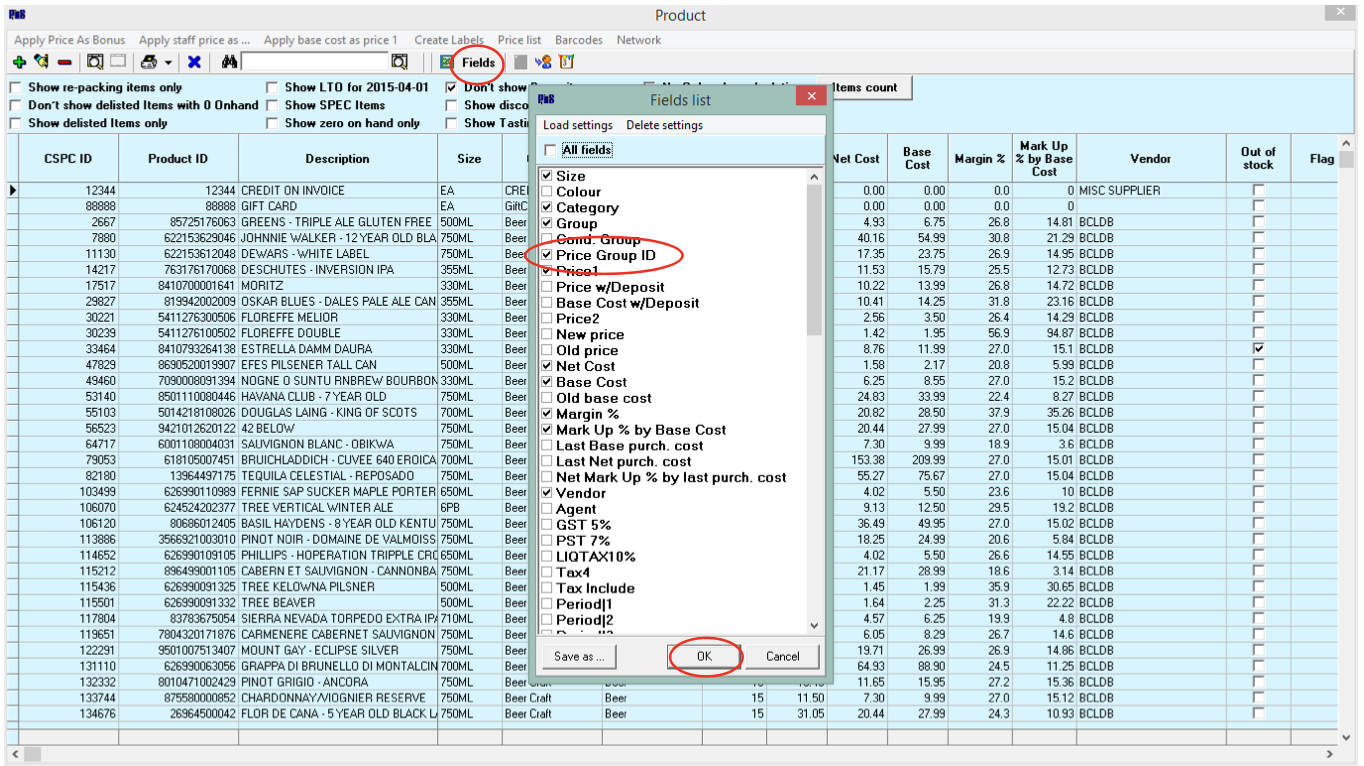Click Load settings in Fields list
This screenshot has height=766, width=1364.
pos(578,125)
